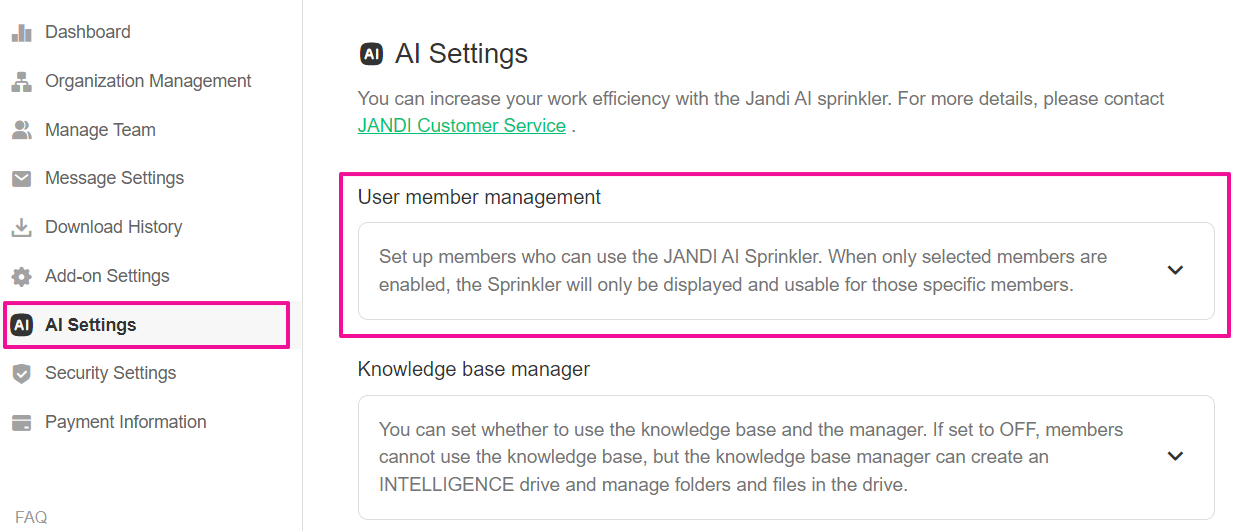Go to Organization Management page
Screen dimensions: 1245x531
click(x=148, y=81)
